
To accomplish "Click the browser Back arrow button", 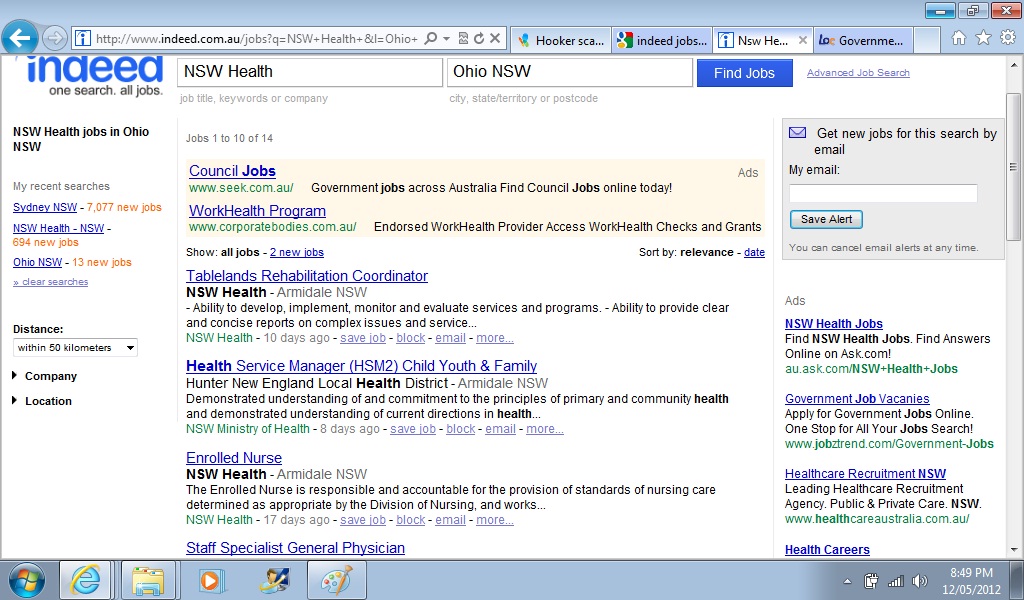I will click(20, 38).
